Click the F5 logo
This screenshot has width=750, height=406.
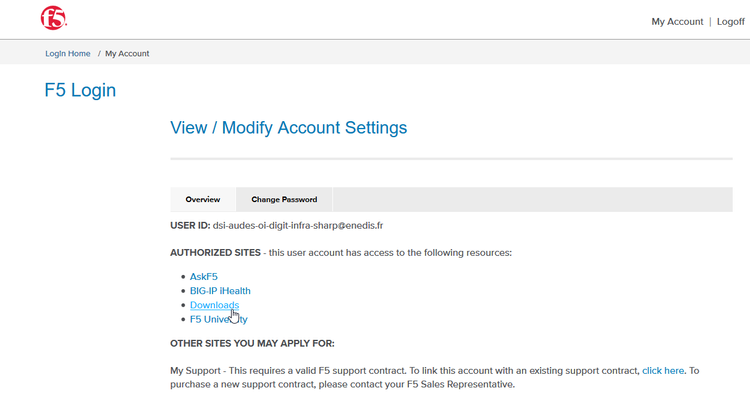[53, 18]
